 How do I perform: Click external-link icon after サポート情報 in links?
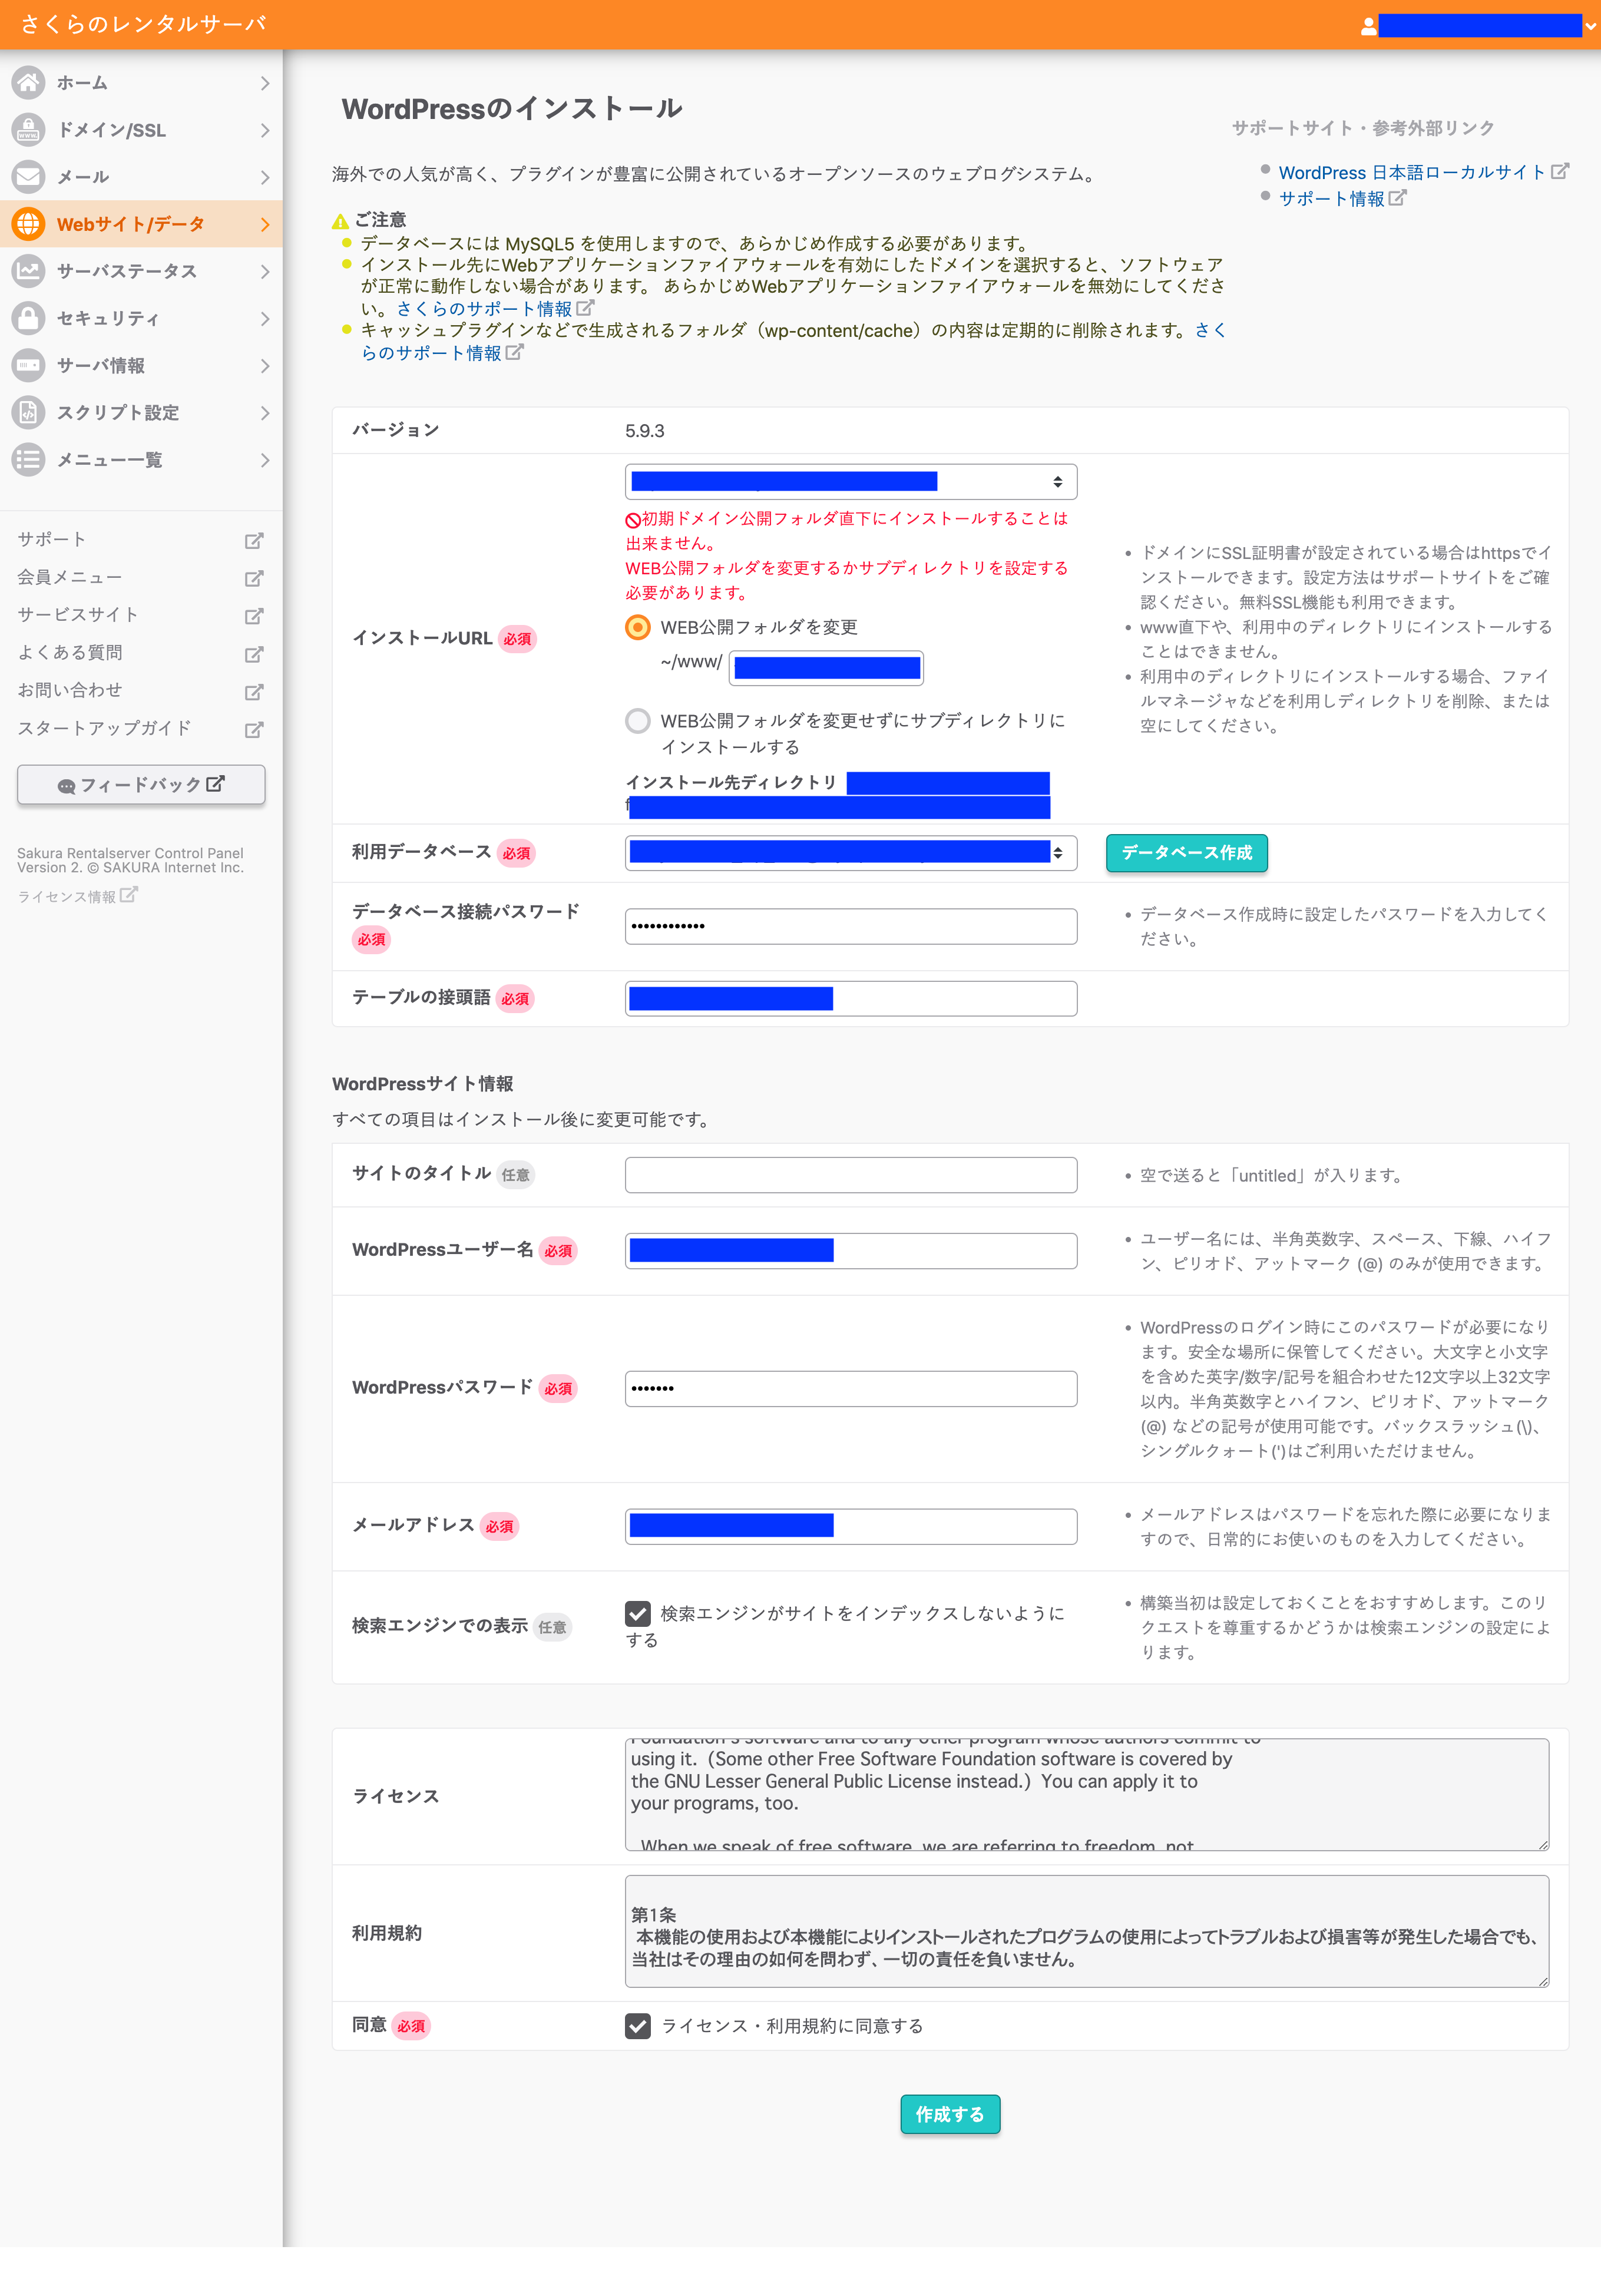(1397, 198)
